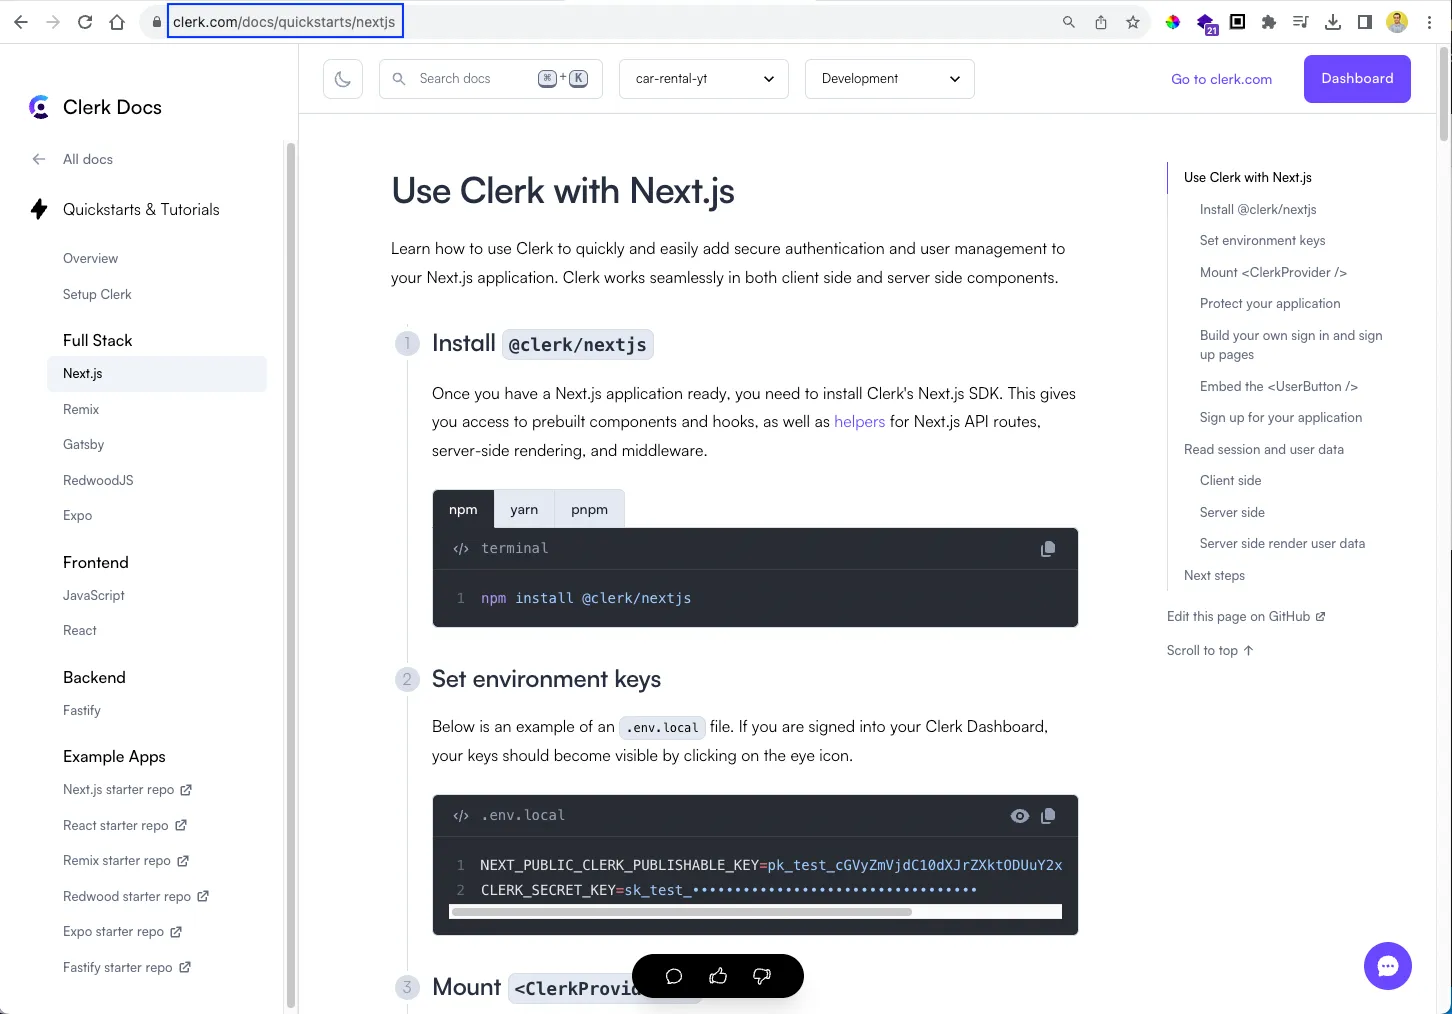Click the thumbs up feedback icon
This screenshot has width=1452, height=1014.
click(x=718, y=976)
